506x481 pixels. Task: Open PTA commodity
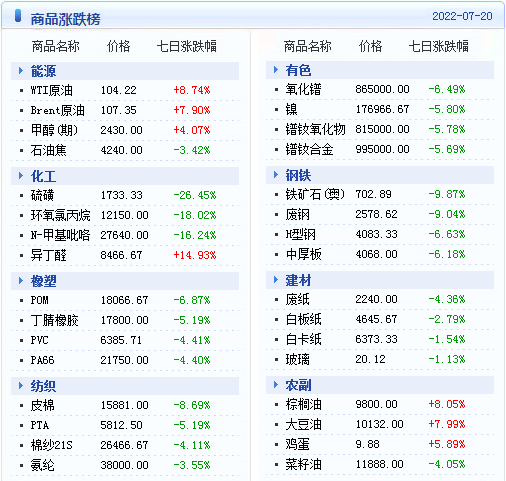click(40, 425)
